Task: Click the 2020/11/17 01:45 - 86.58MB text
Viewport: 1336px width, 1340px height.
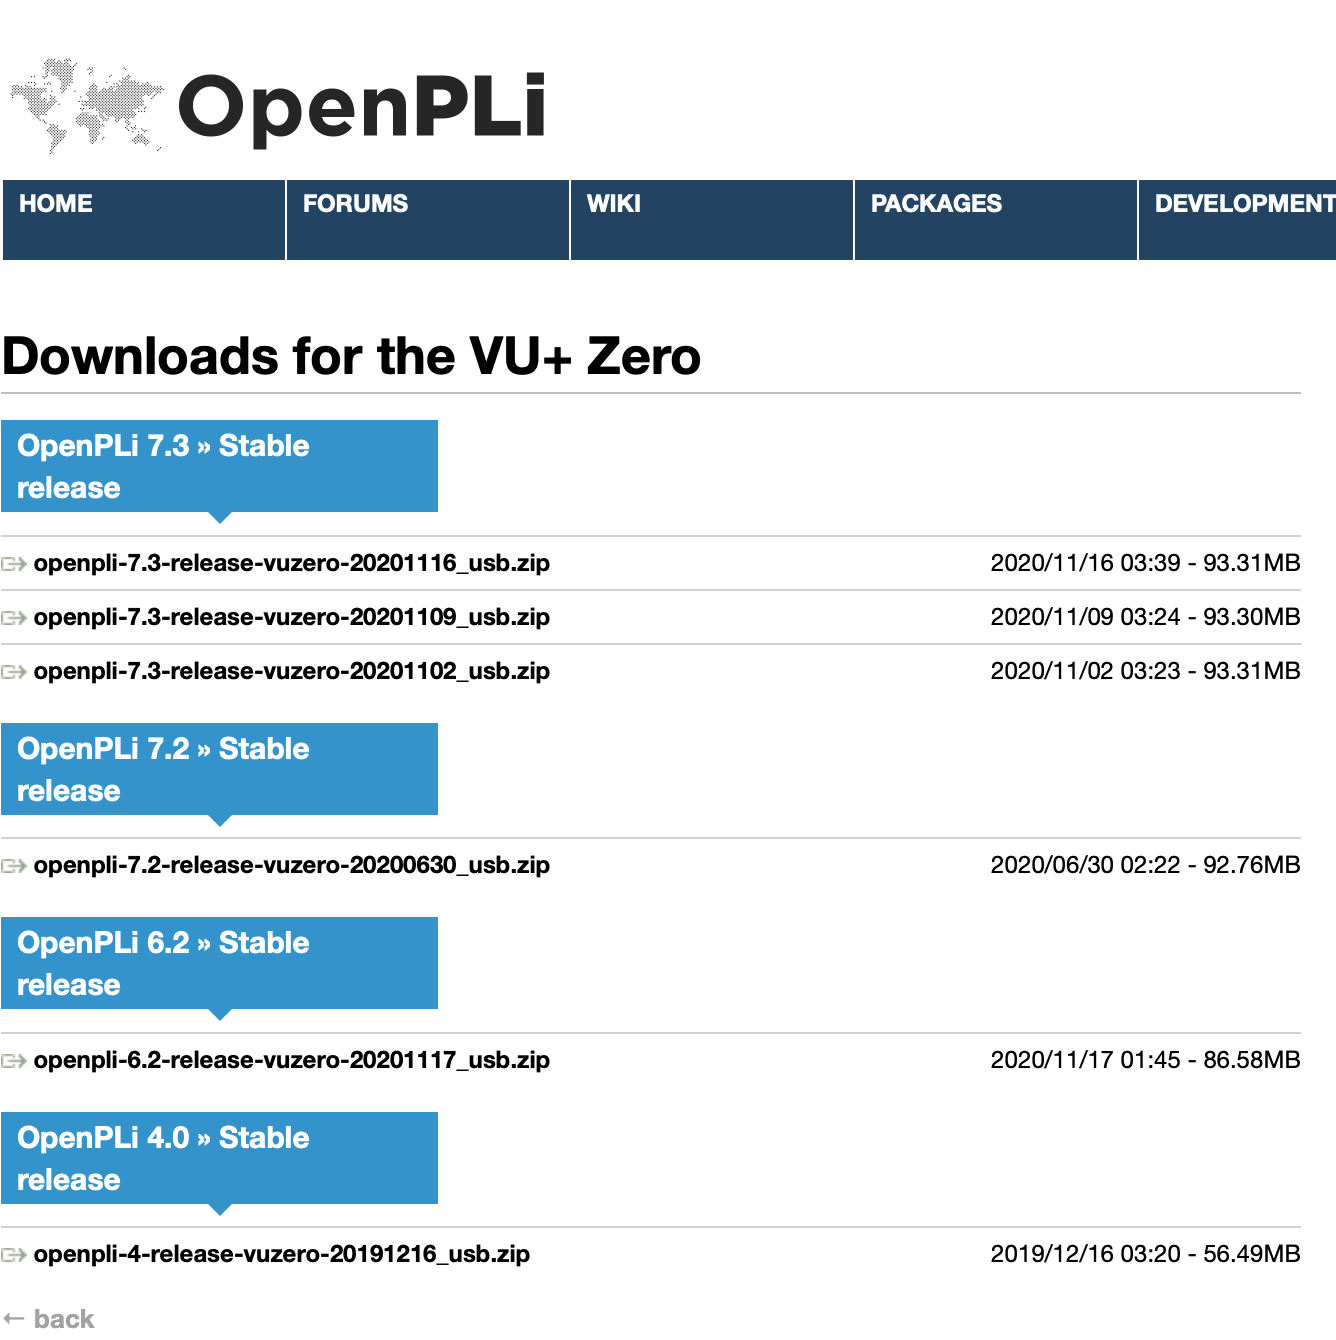Action: click(x=1145, y=1060)
